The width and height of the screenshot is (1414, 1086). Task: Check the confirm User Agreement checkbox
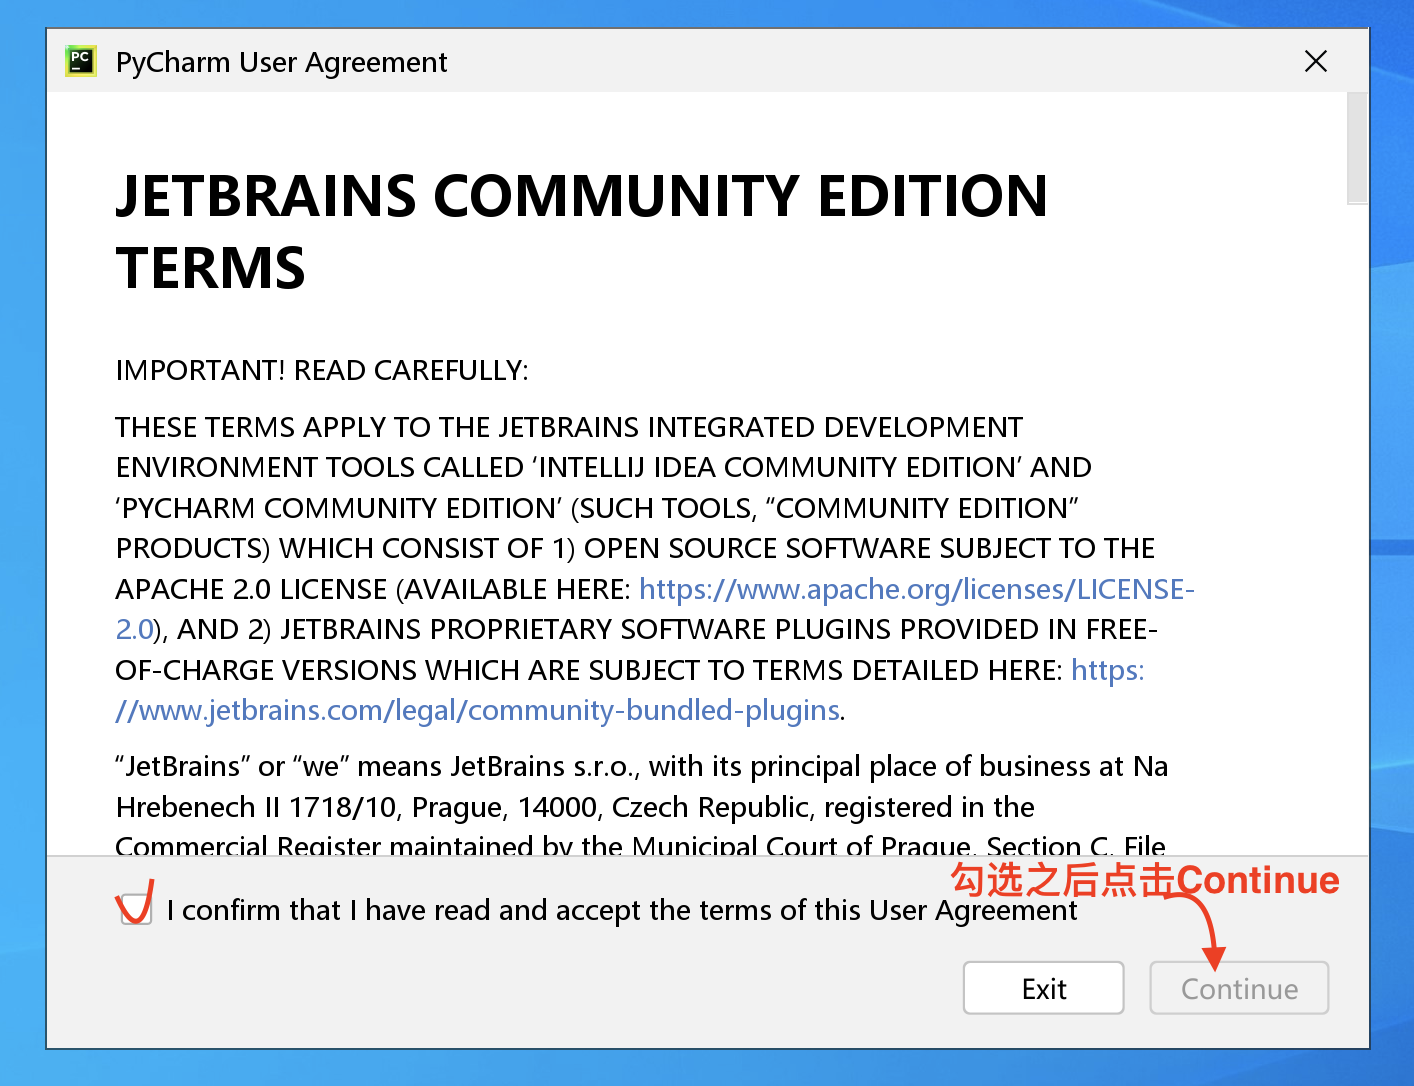[136, 909]
